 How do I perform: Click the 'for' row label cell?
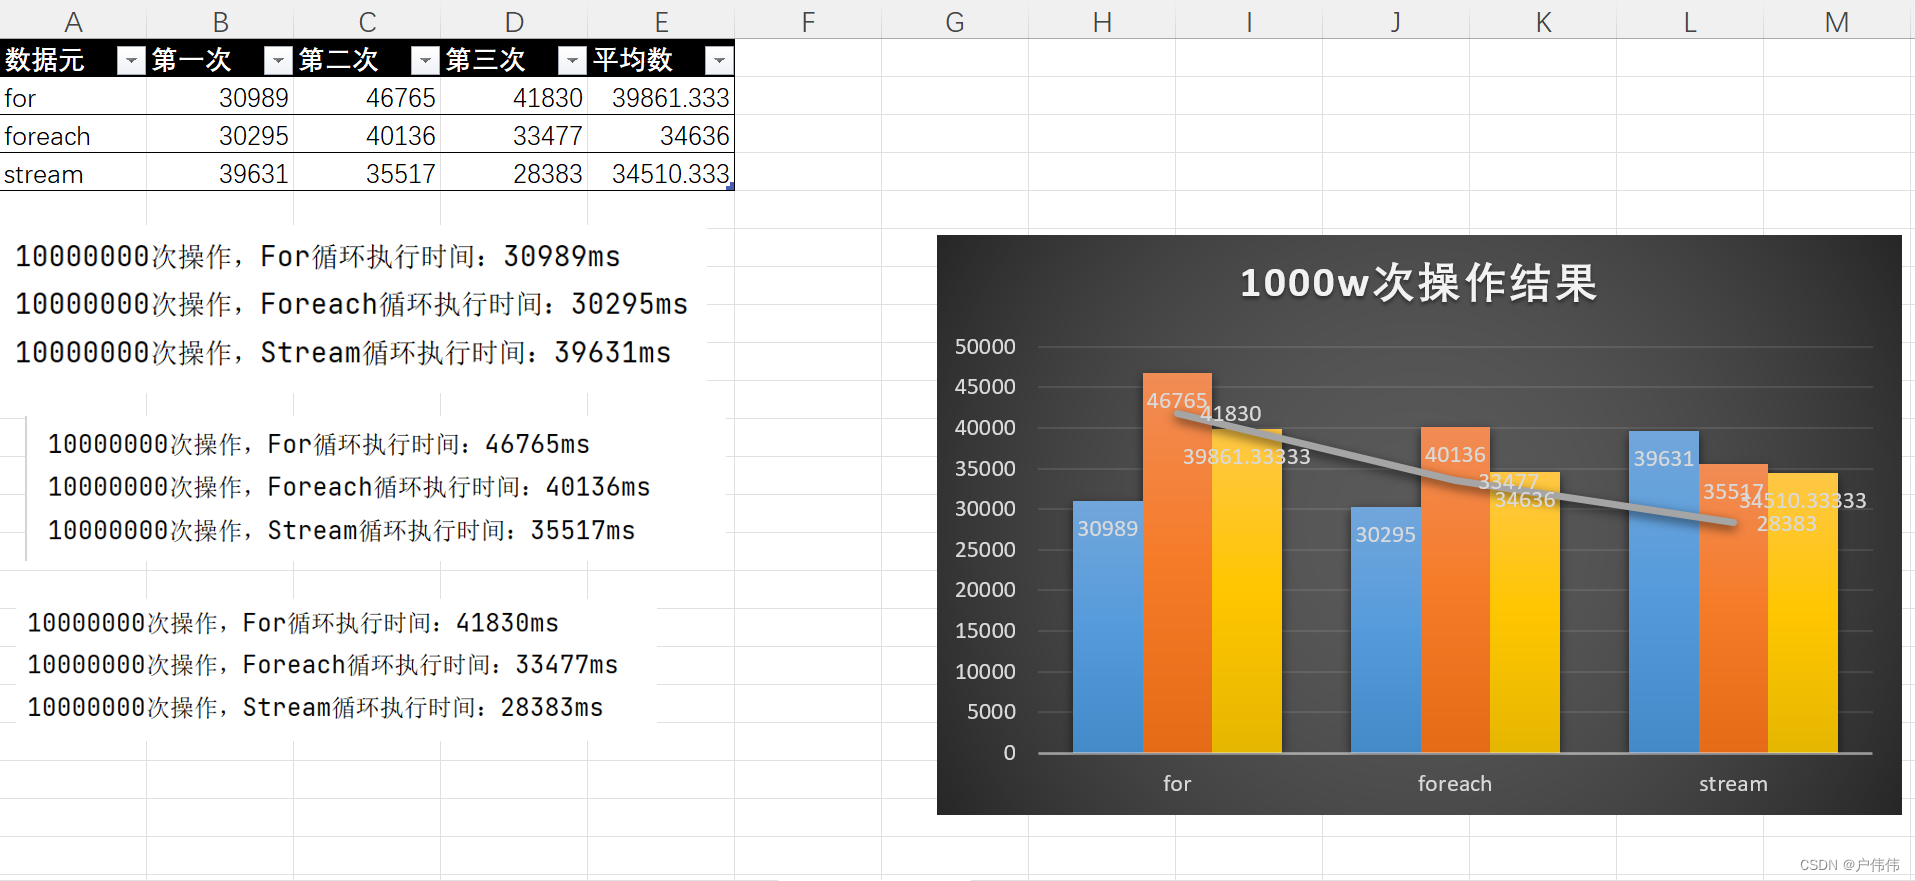tap(73, 98)
